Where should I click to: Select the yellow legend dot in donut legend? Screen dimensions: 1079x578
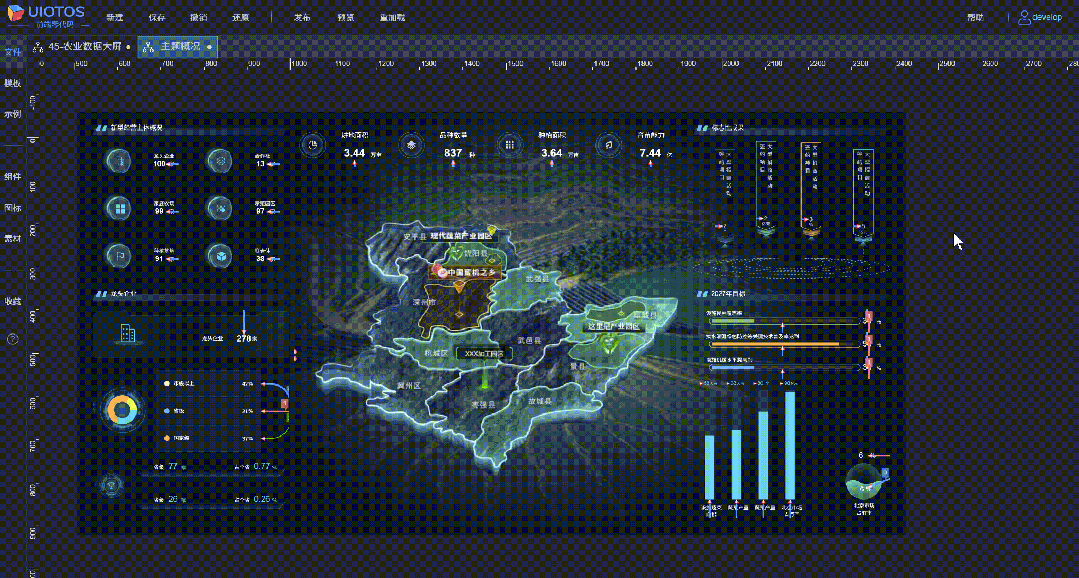pos(167,383)
